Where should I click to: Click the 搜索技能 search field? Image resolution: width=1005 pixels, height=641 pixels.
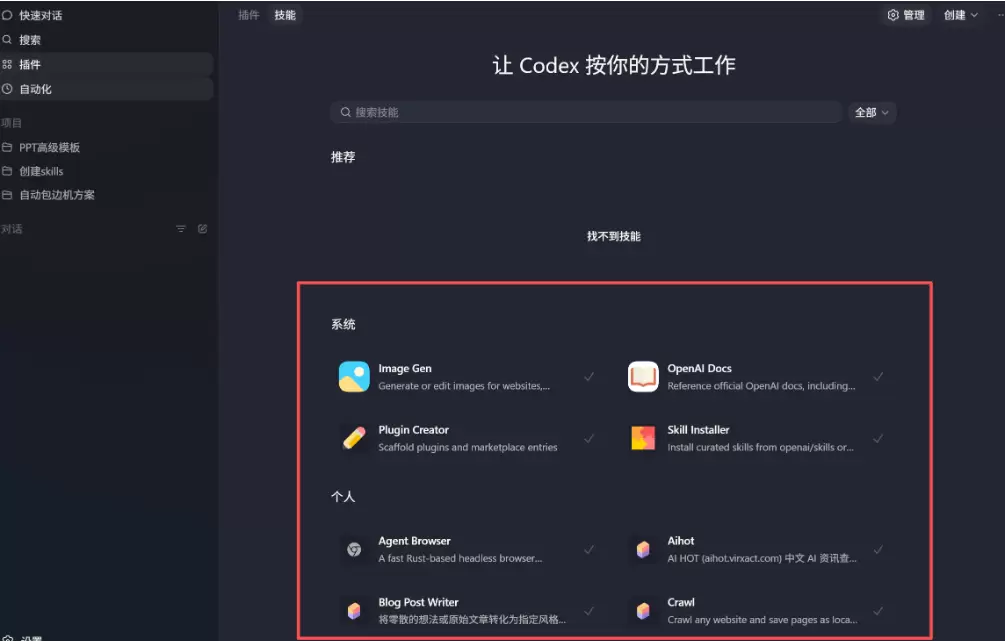[x=586, y=112]
